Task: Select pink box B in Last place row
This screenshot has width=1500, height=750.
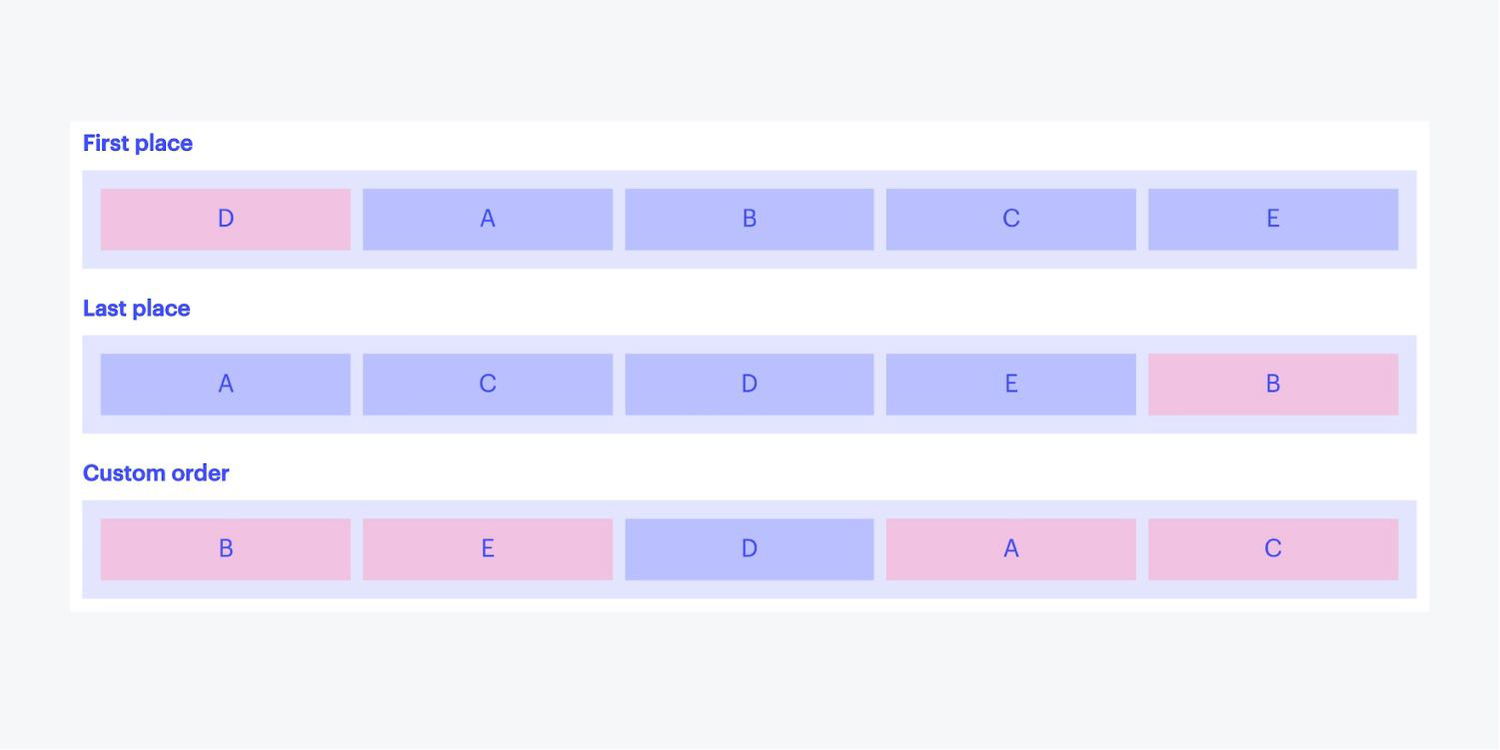Action: [1273, 384]
